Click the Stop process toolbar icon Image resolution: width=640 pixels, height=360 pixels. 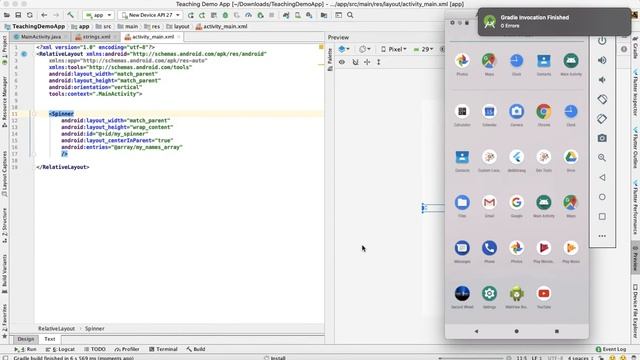point(271,15)
